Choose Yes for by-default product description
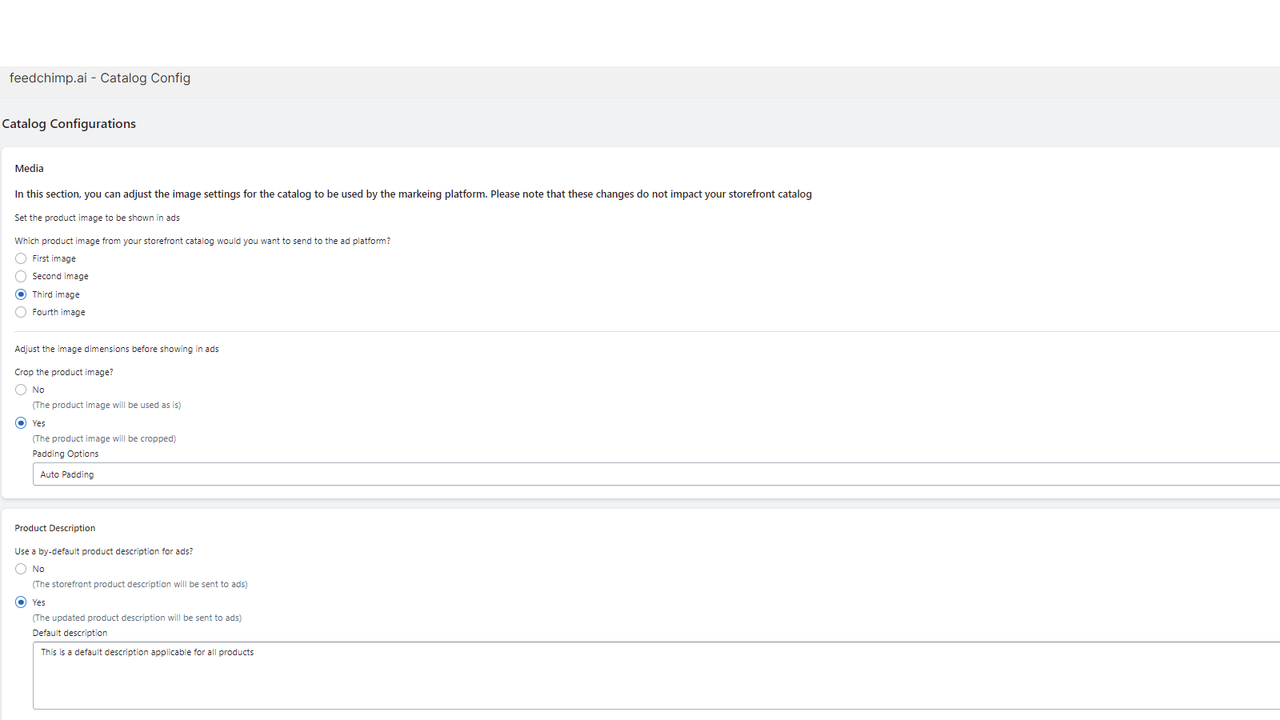The image size is (1280, 720). [x=21, y=603]
